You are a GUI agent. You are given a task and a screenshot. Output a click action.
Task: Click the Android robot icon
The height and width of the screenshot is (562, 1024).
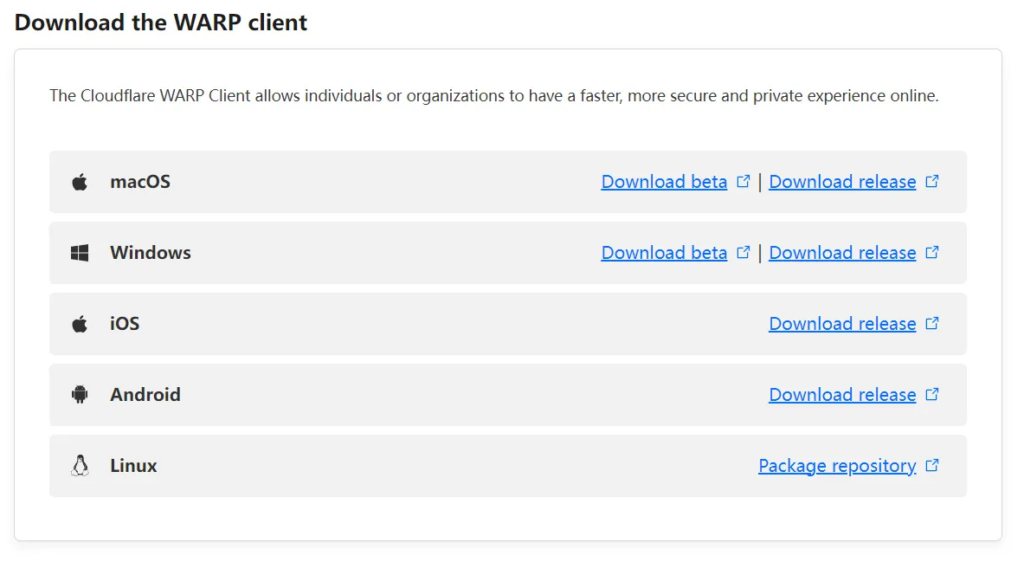point(80,395)
